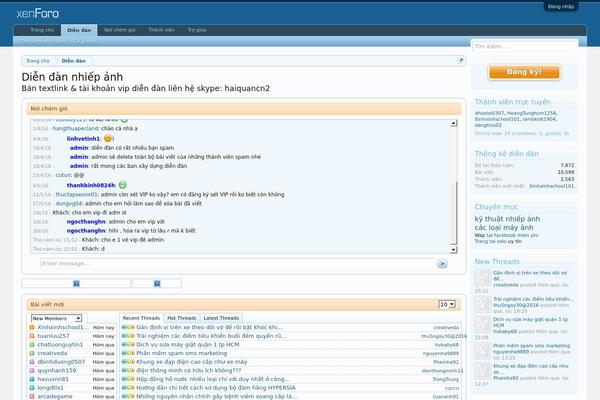Image resolution: width=600 pixels, height=400 pixels.
Task: Click the smiley icon next to thanhbinh0824h
Action: click(122, 185)
